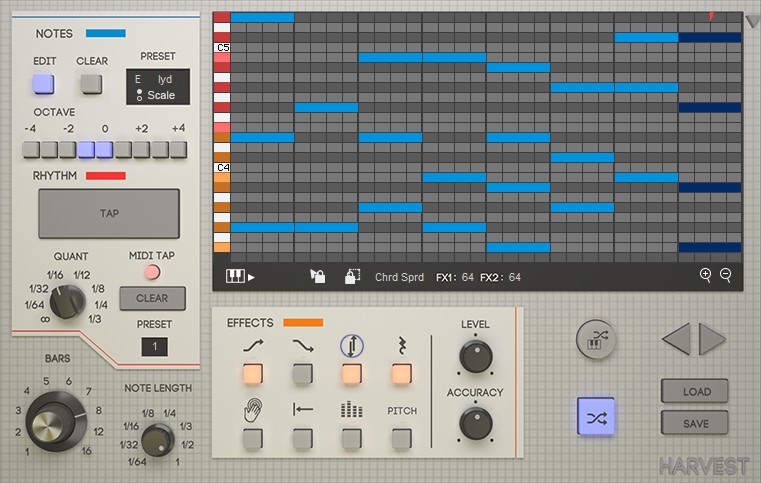Viewport: 761px width, 483px height.
Task: Open the E lyd scale preset selector
Action: tap(155, 87)
